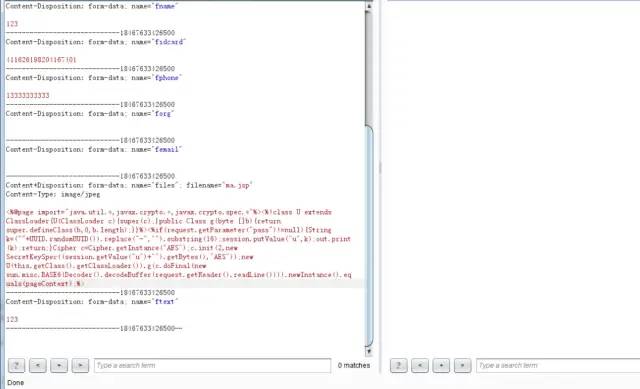Click the help '?' button in left search bar
This screenshot has width=640, height=389.
pyautogui.click(x=16, y=365)
